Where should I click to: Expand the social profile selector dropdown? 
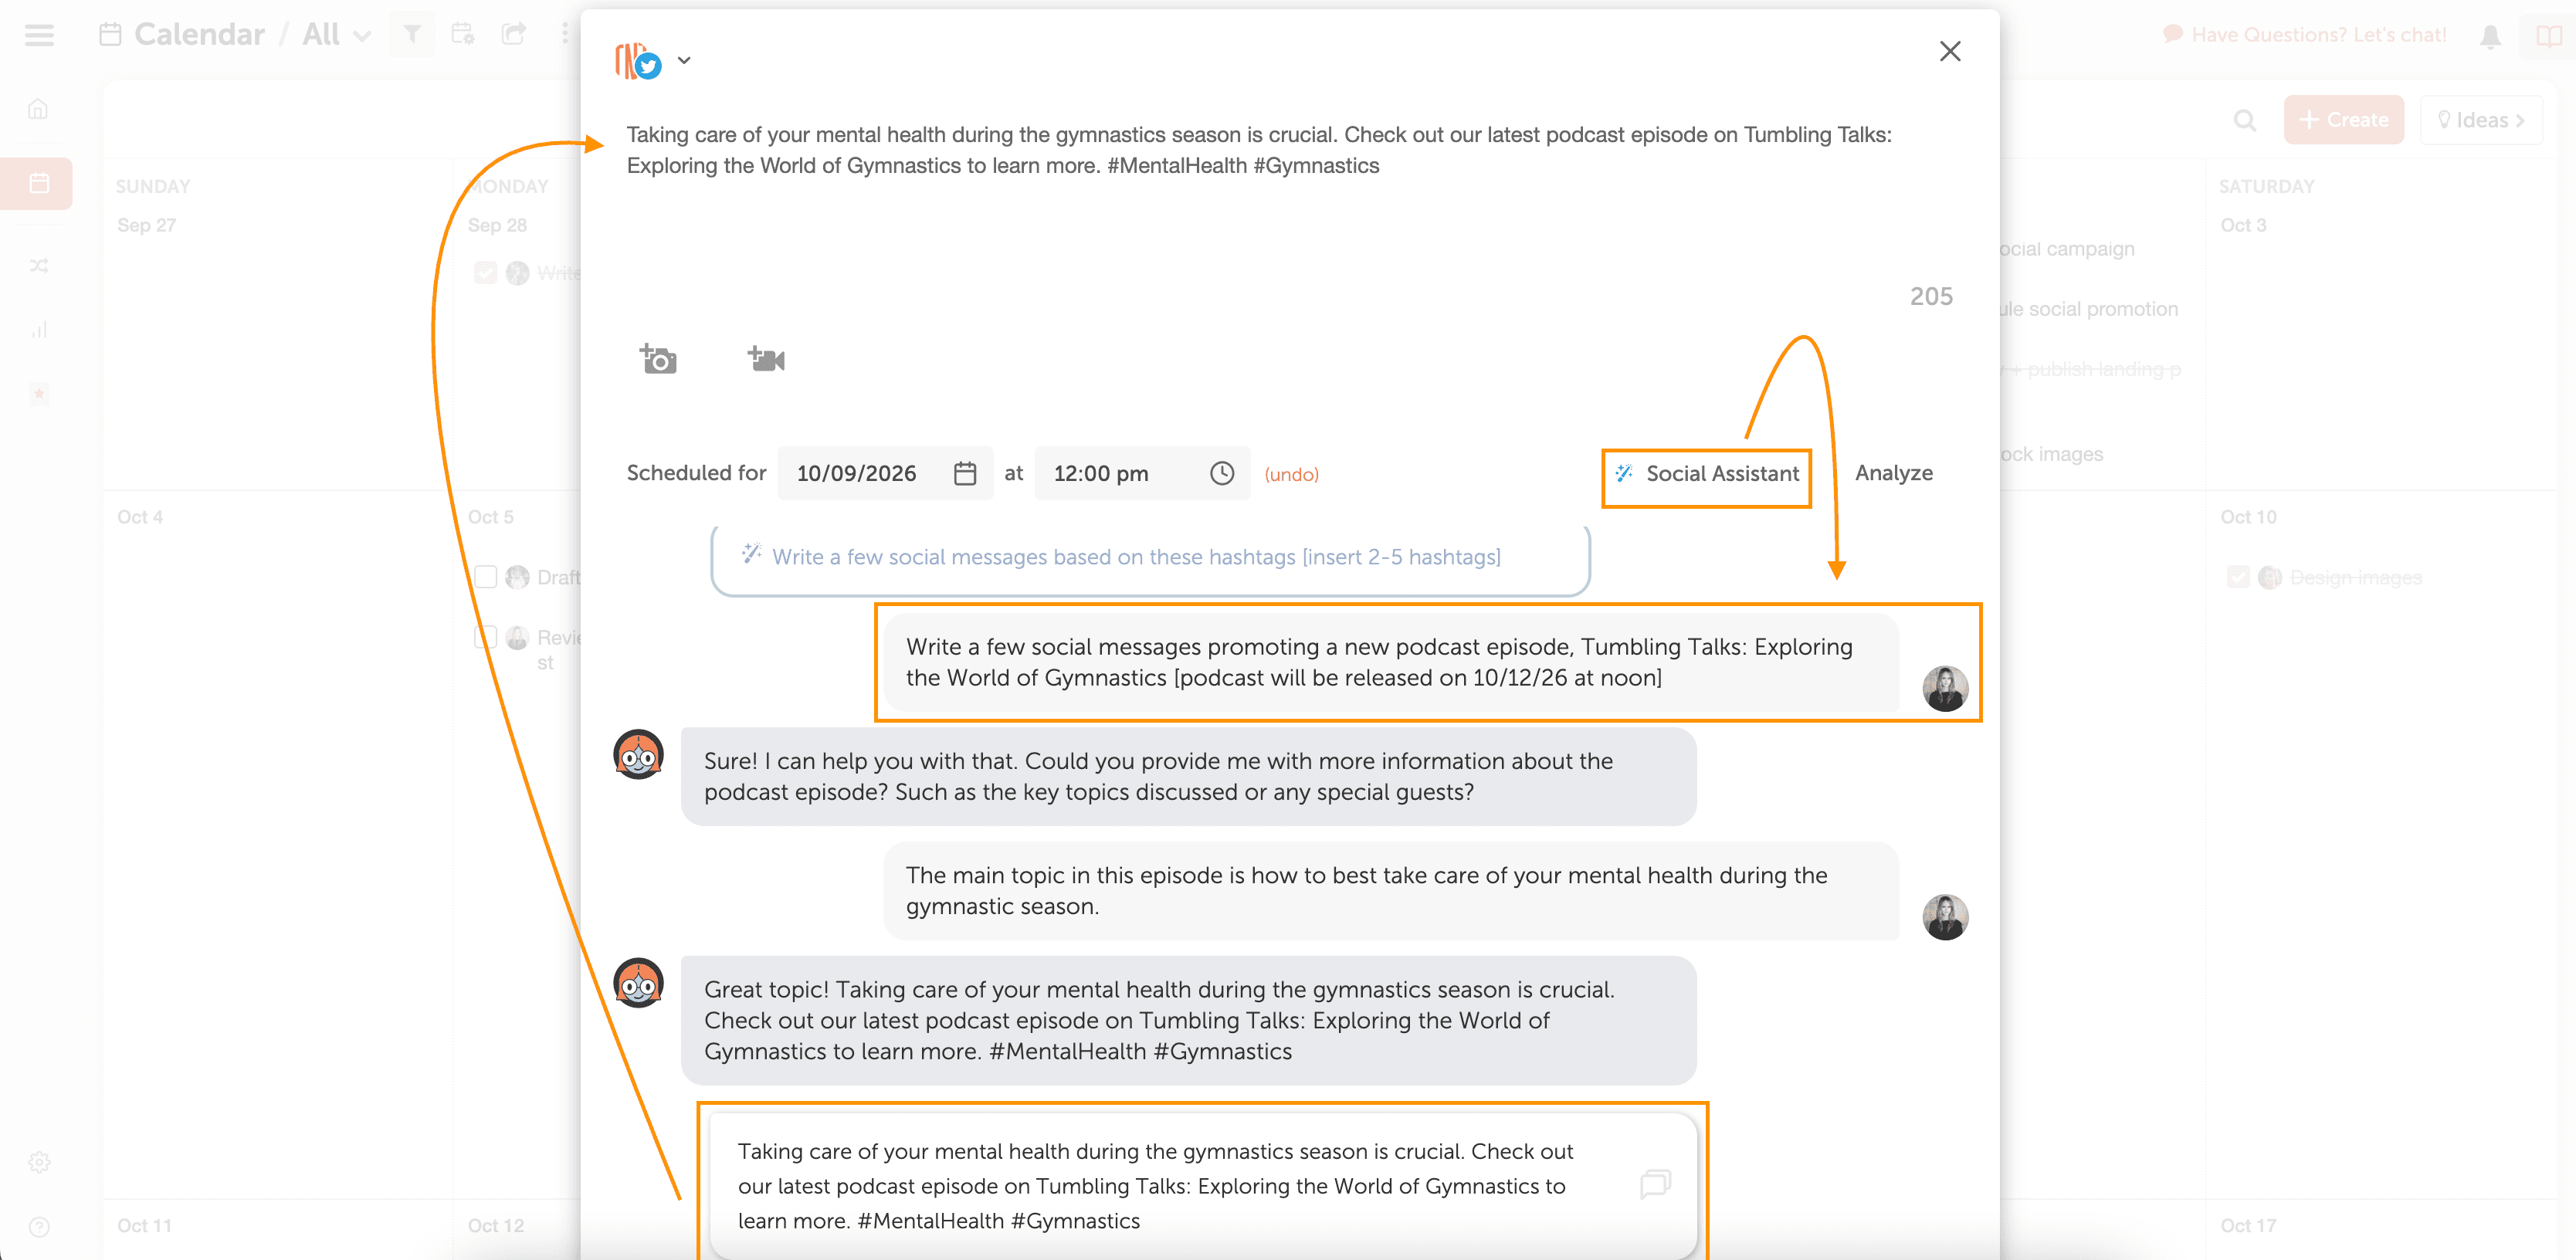[x=684, y=60]
